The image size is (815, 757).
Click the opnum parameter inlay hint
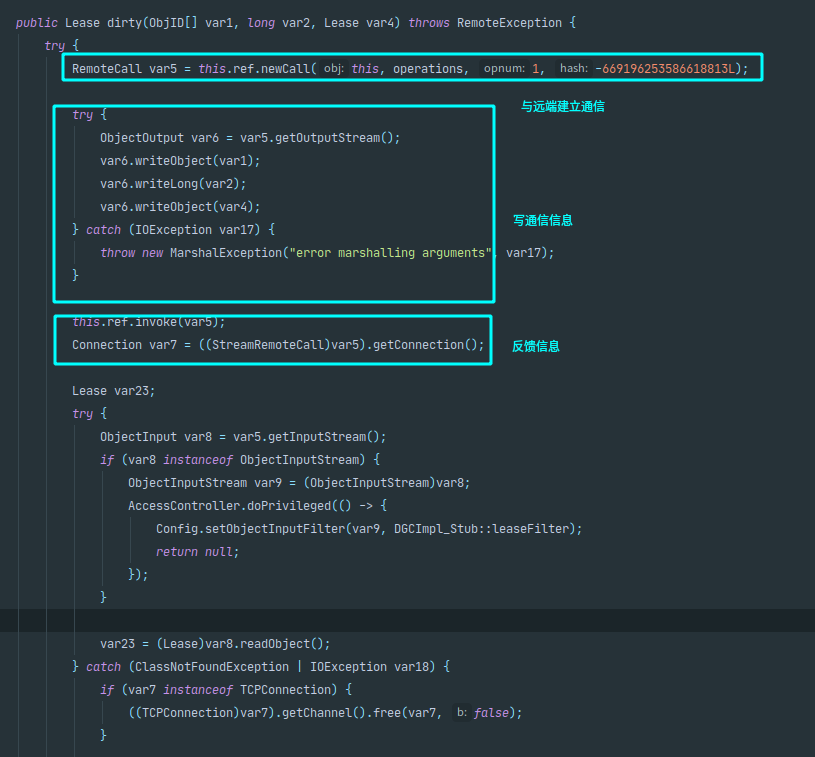(x=504, y=68)
